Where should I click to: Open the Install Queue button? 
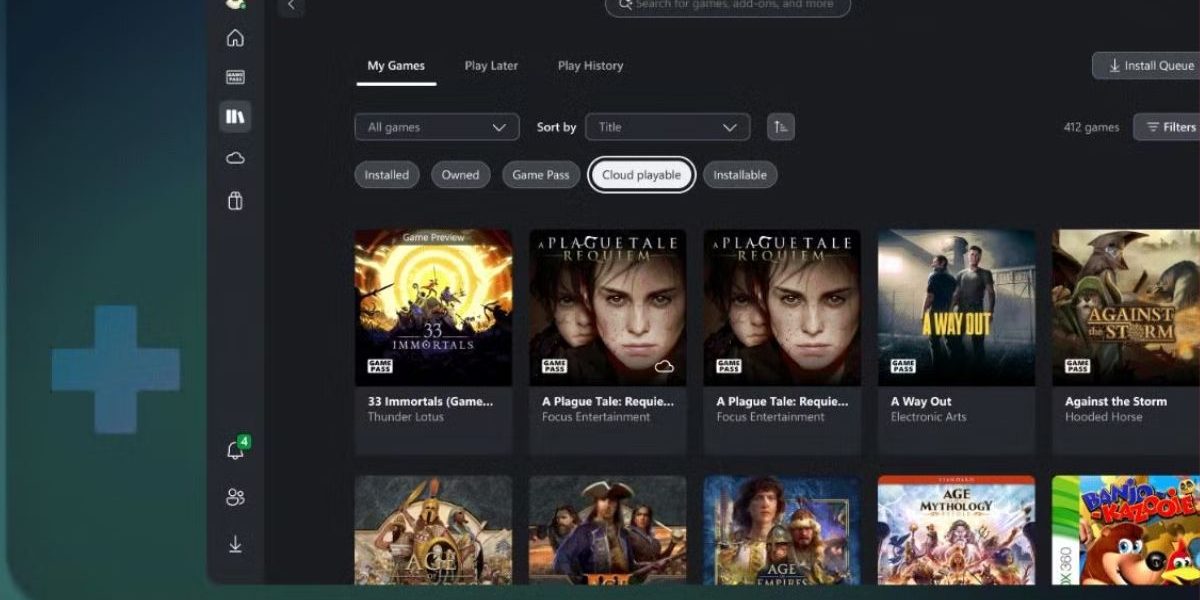click(x=1148, y=66)
